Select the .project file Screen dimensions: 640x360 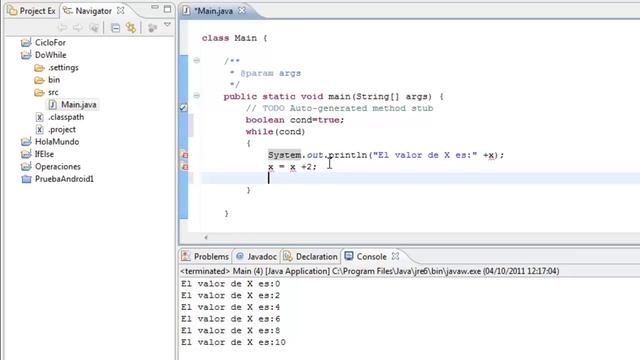pyautogui.click(x=62, y=129)
